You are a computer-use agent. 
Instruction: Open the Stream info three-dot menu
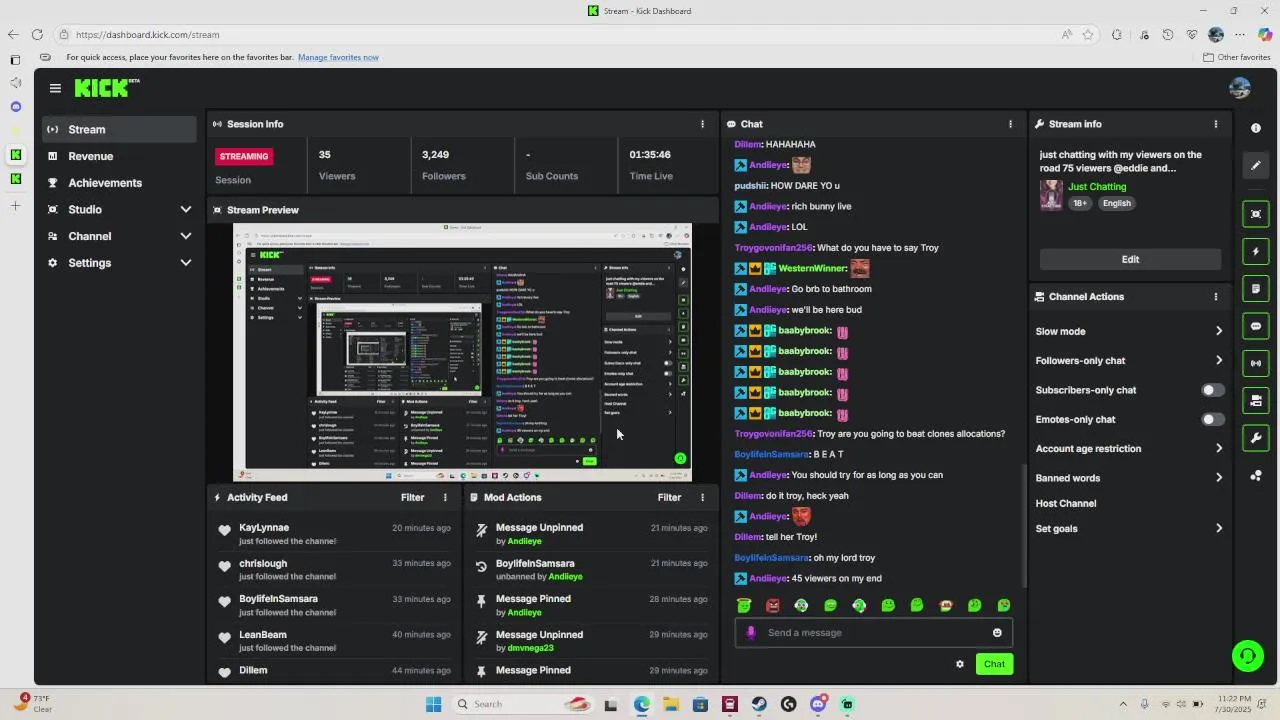1216,124
